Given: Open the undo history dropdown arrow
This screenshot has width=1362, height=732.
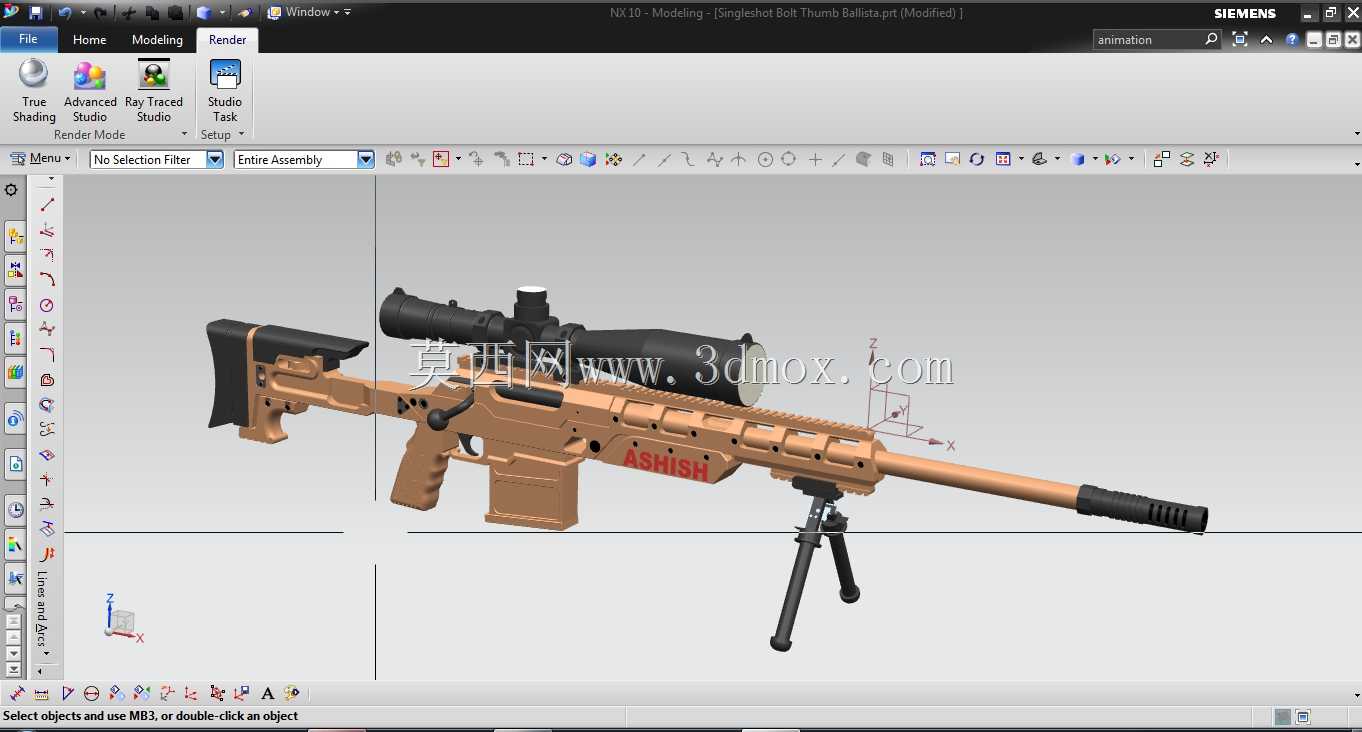Looking at the screenshot, I should click(x=82, y=13).
